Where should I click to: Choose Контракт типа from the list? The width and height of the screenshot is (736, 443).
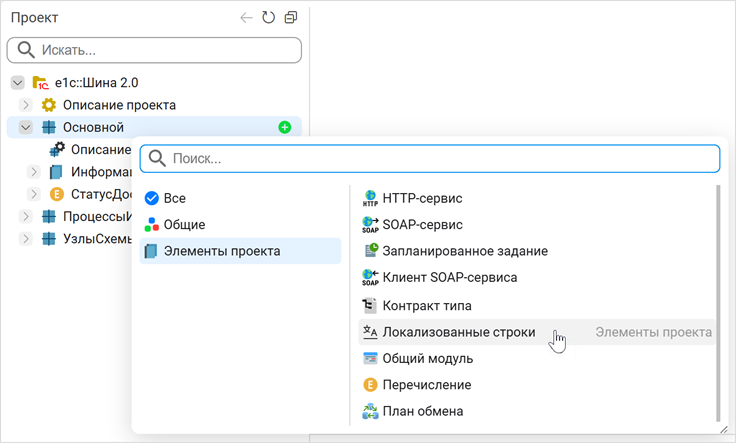coord(537,306)
